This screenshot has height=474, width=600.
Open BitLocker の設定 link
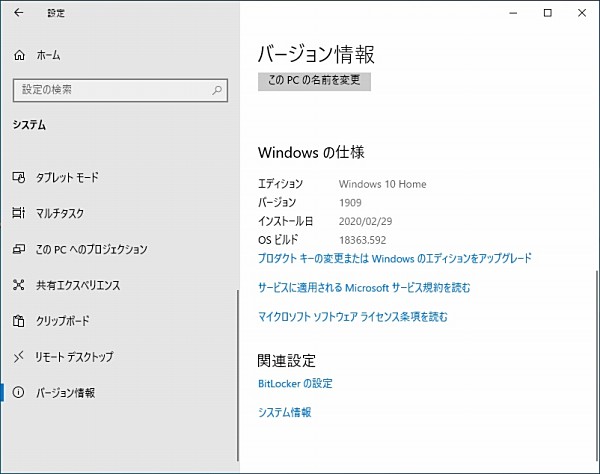[295, 383]
